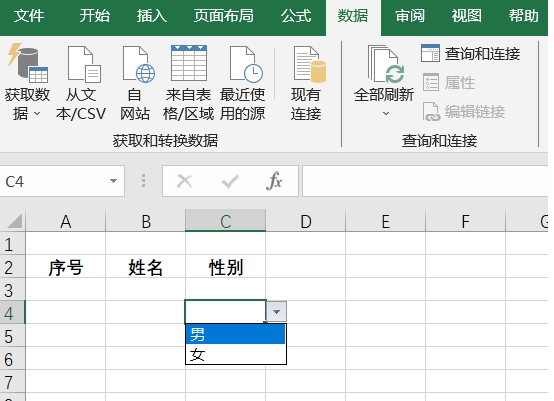Image resolution: width=554 pixels, height=401 pixels.
Task: Click cell C2 containing 性别
Action: pos(225,267)
